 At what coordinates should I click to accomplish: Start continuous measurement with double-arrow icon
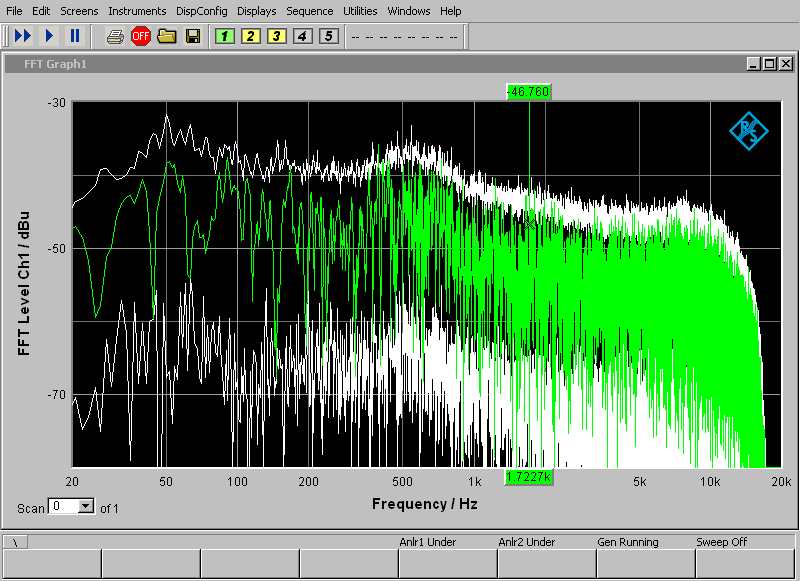23,36
